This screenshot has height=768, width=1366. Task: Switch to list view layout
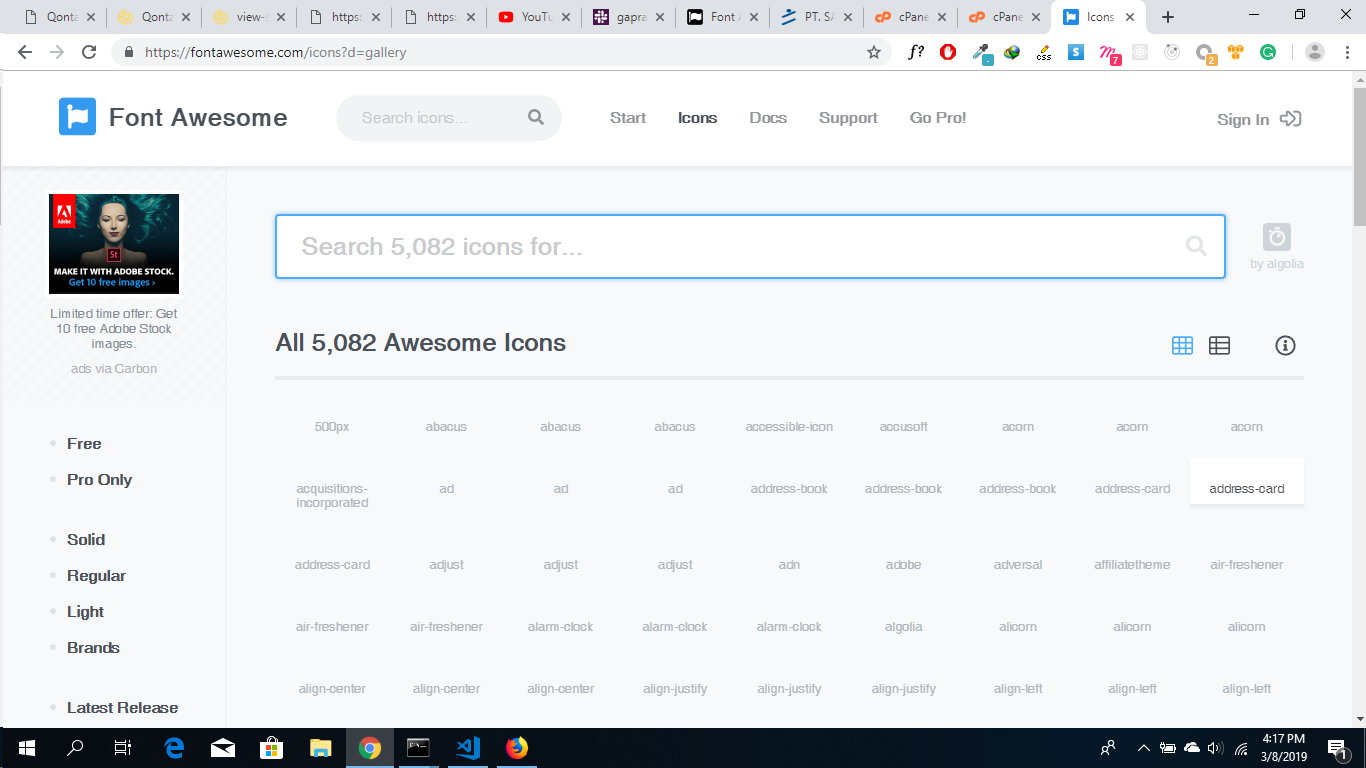pyautogui.click(x=1219, y=345)
